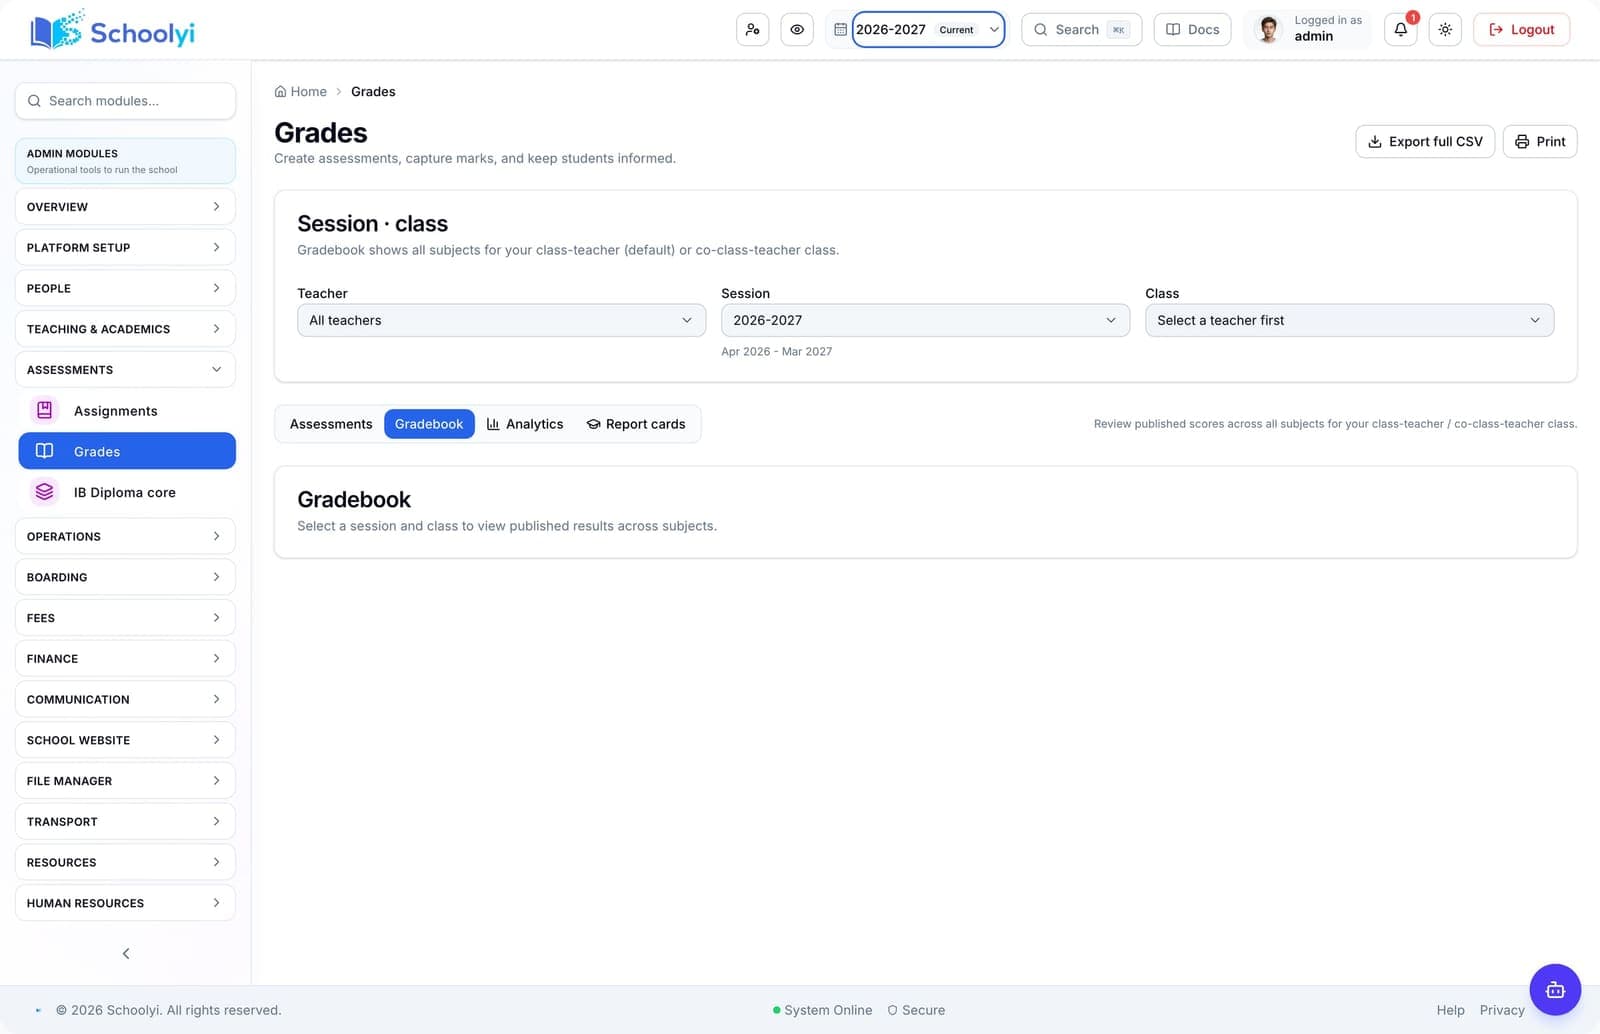Open the Session dropdown showing 2026-2027
Viewport: 1600px width, 1034px height.
click(925, 320)
